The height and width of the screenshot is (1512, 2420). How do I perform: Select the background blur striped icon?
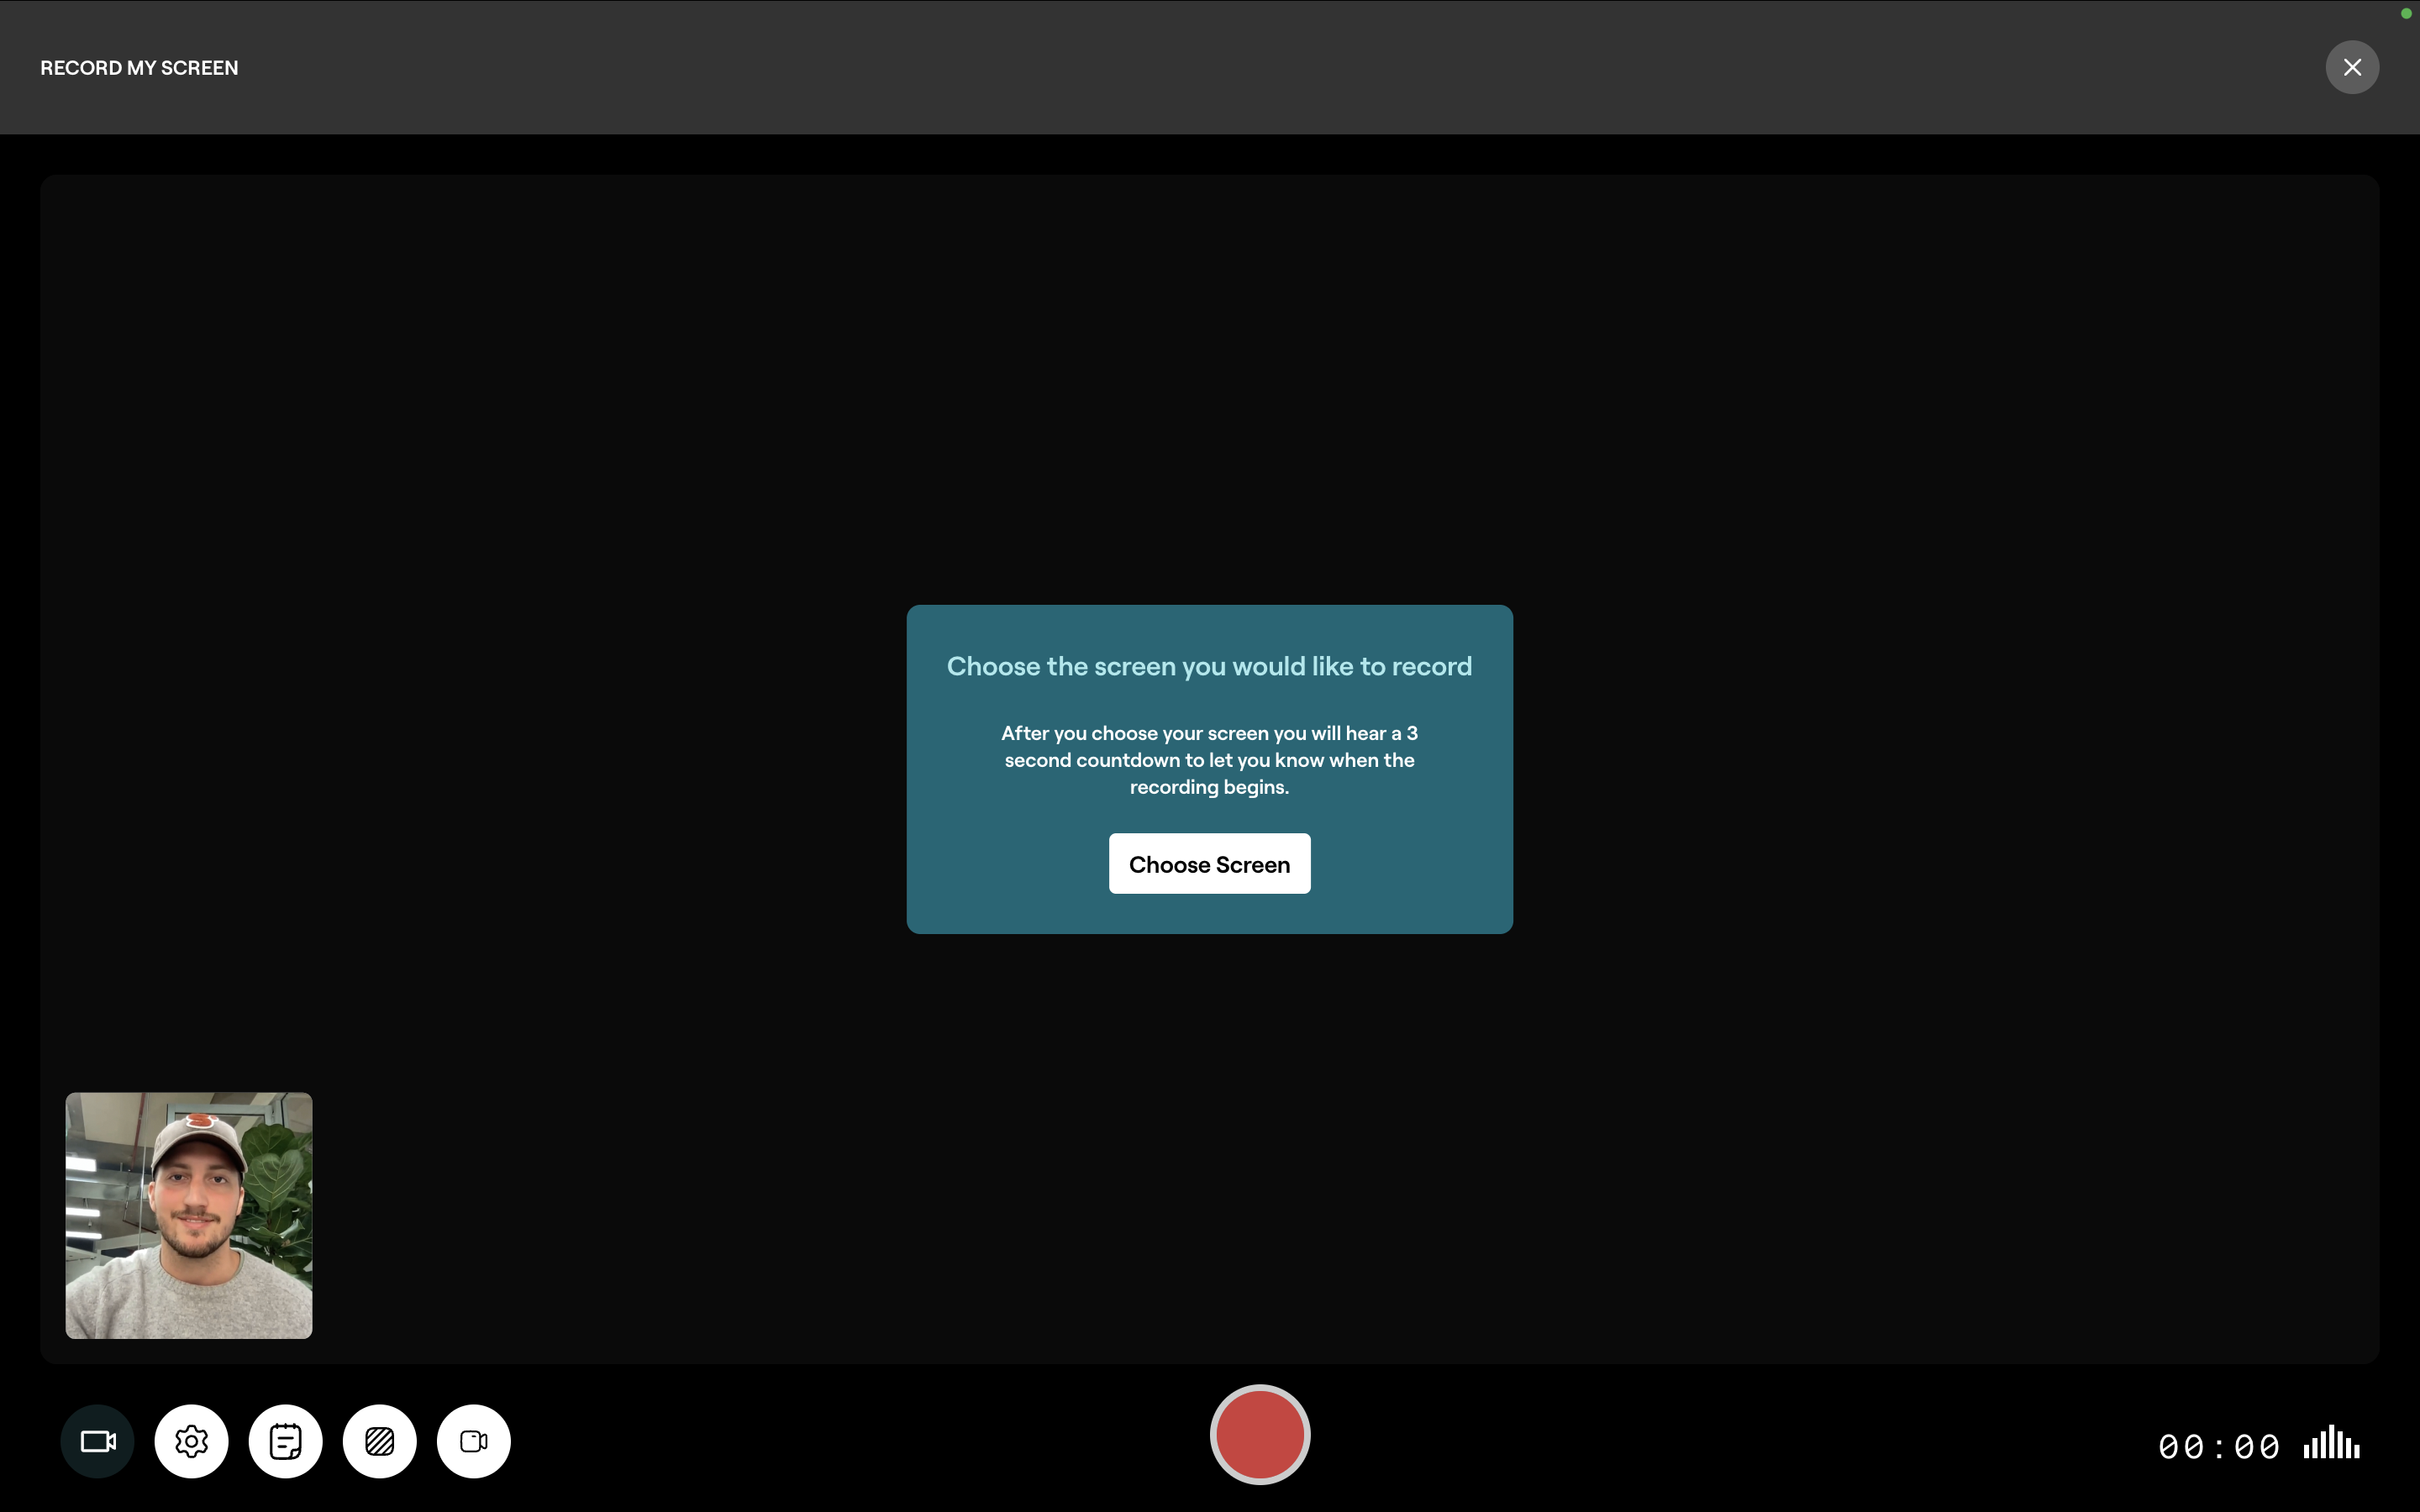click(380, 1441)
